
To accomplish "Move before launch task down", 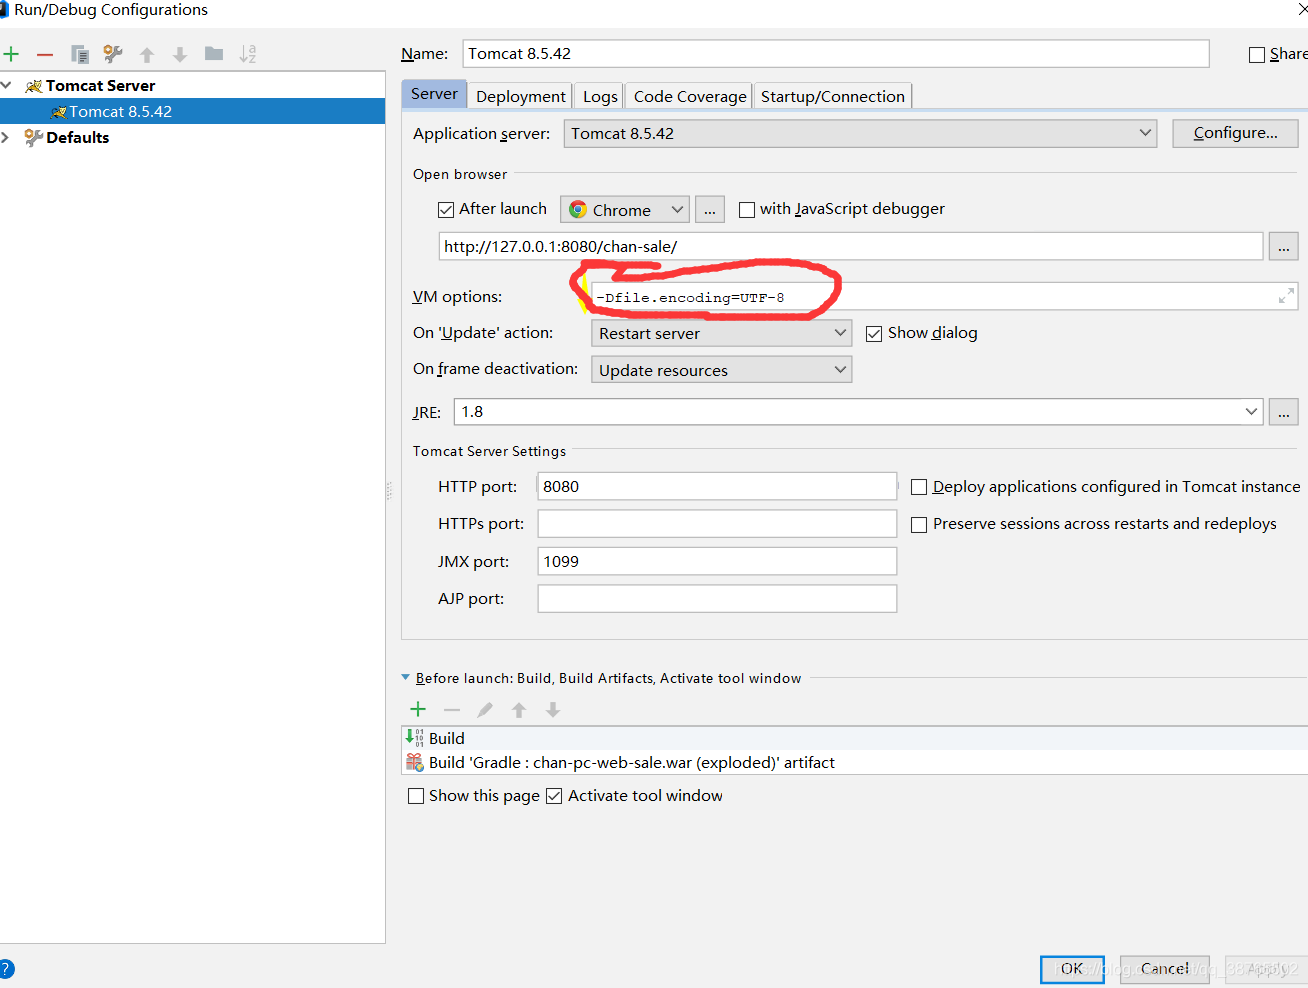I will point(553,710).
